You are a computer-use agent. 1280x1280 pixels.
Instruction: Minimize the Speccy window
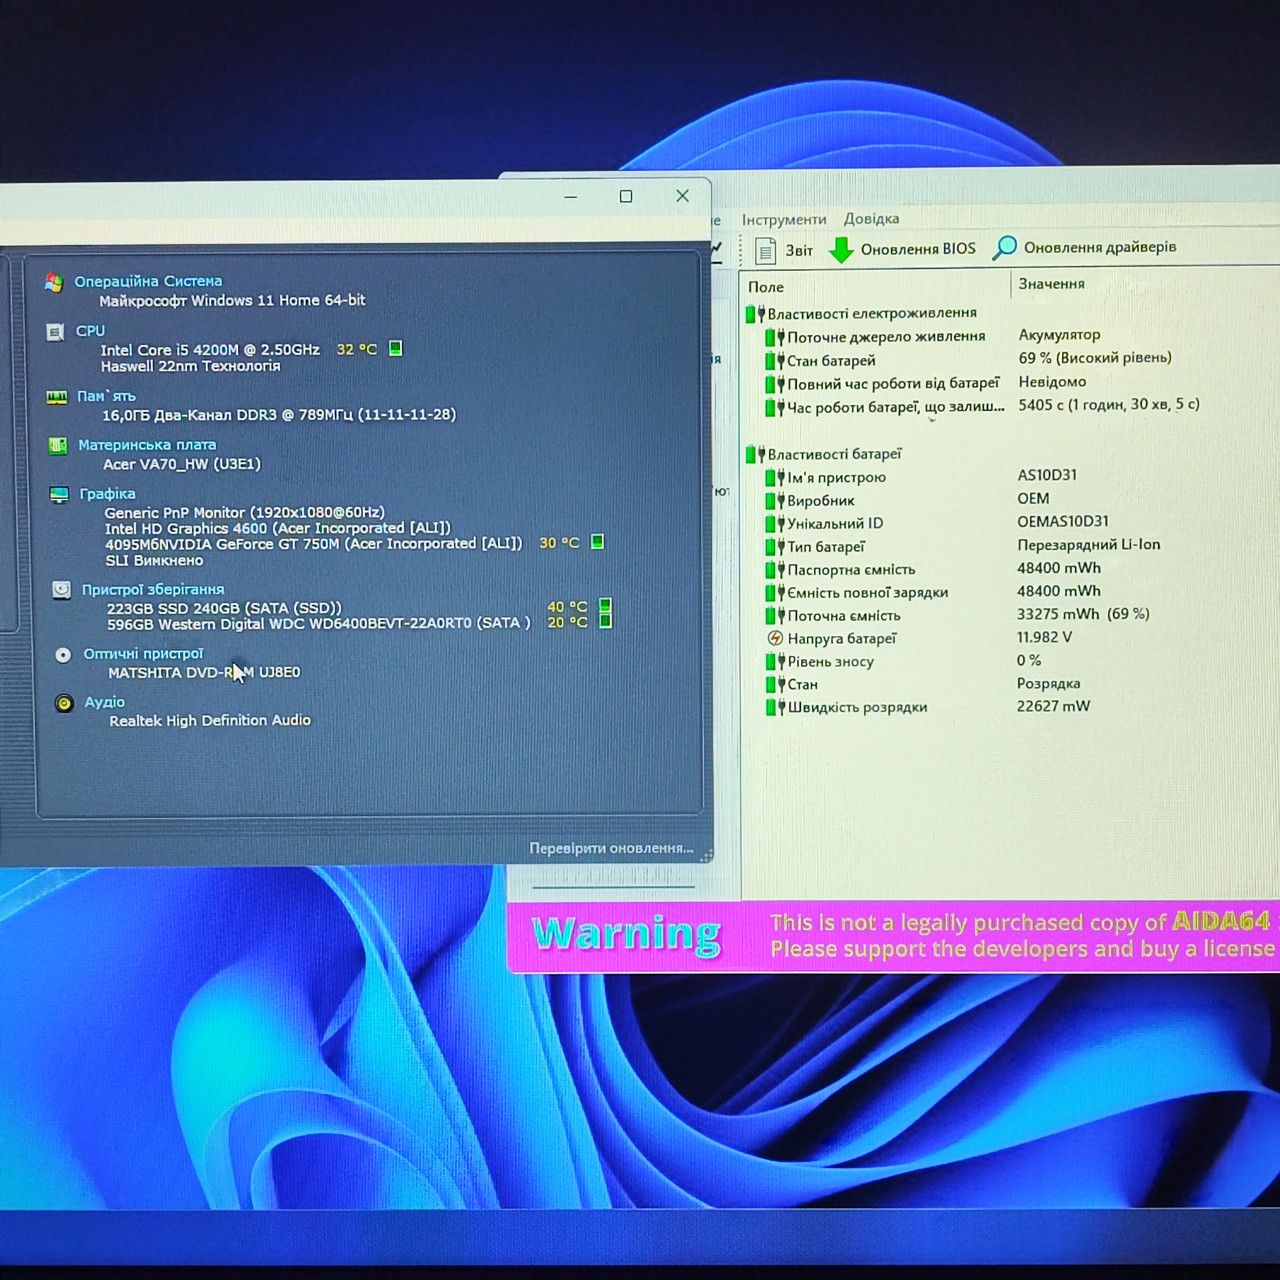click(571, 197)
